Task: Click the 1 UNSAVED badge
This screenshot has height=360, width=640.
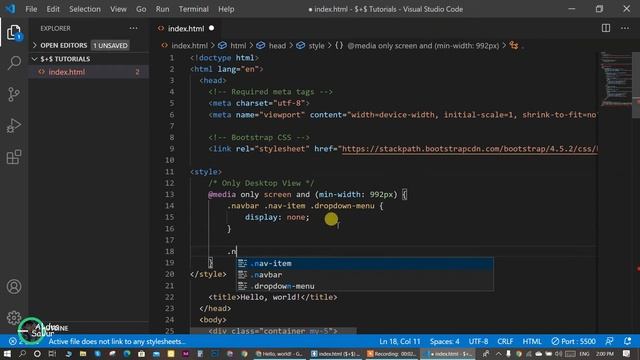Action: click(110, 45)
